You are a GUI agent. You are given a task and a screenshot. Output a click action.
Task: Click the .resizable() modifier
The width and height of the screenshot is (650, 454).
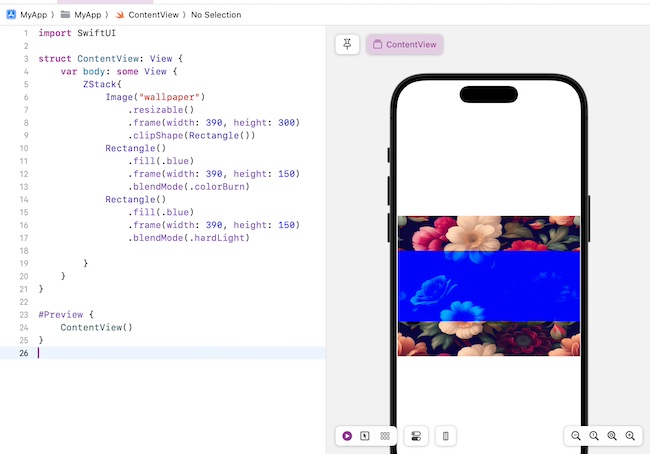(161, 110)
